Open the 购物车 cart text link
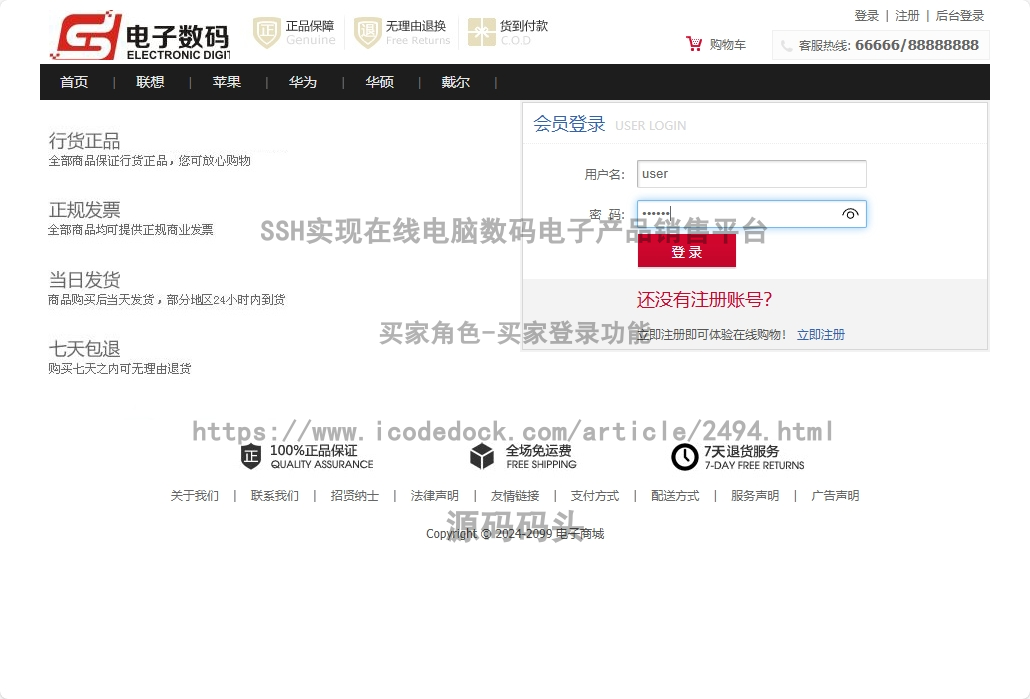 (x=728, y=45)
